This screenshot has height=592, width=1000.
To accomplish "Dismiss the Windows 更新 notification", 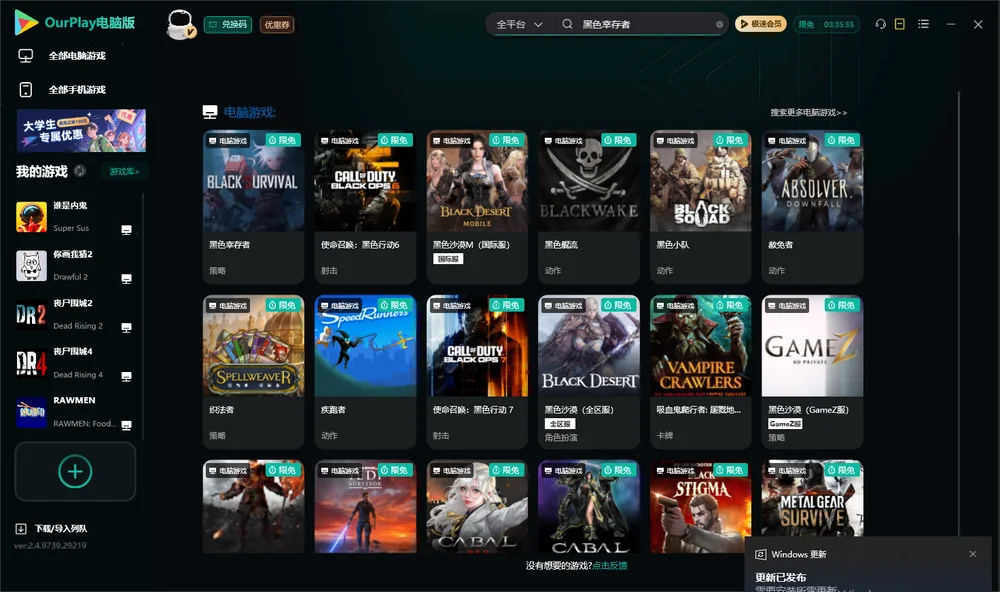I will point(973,554).
